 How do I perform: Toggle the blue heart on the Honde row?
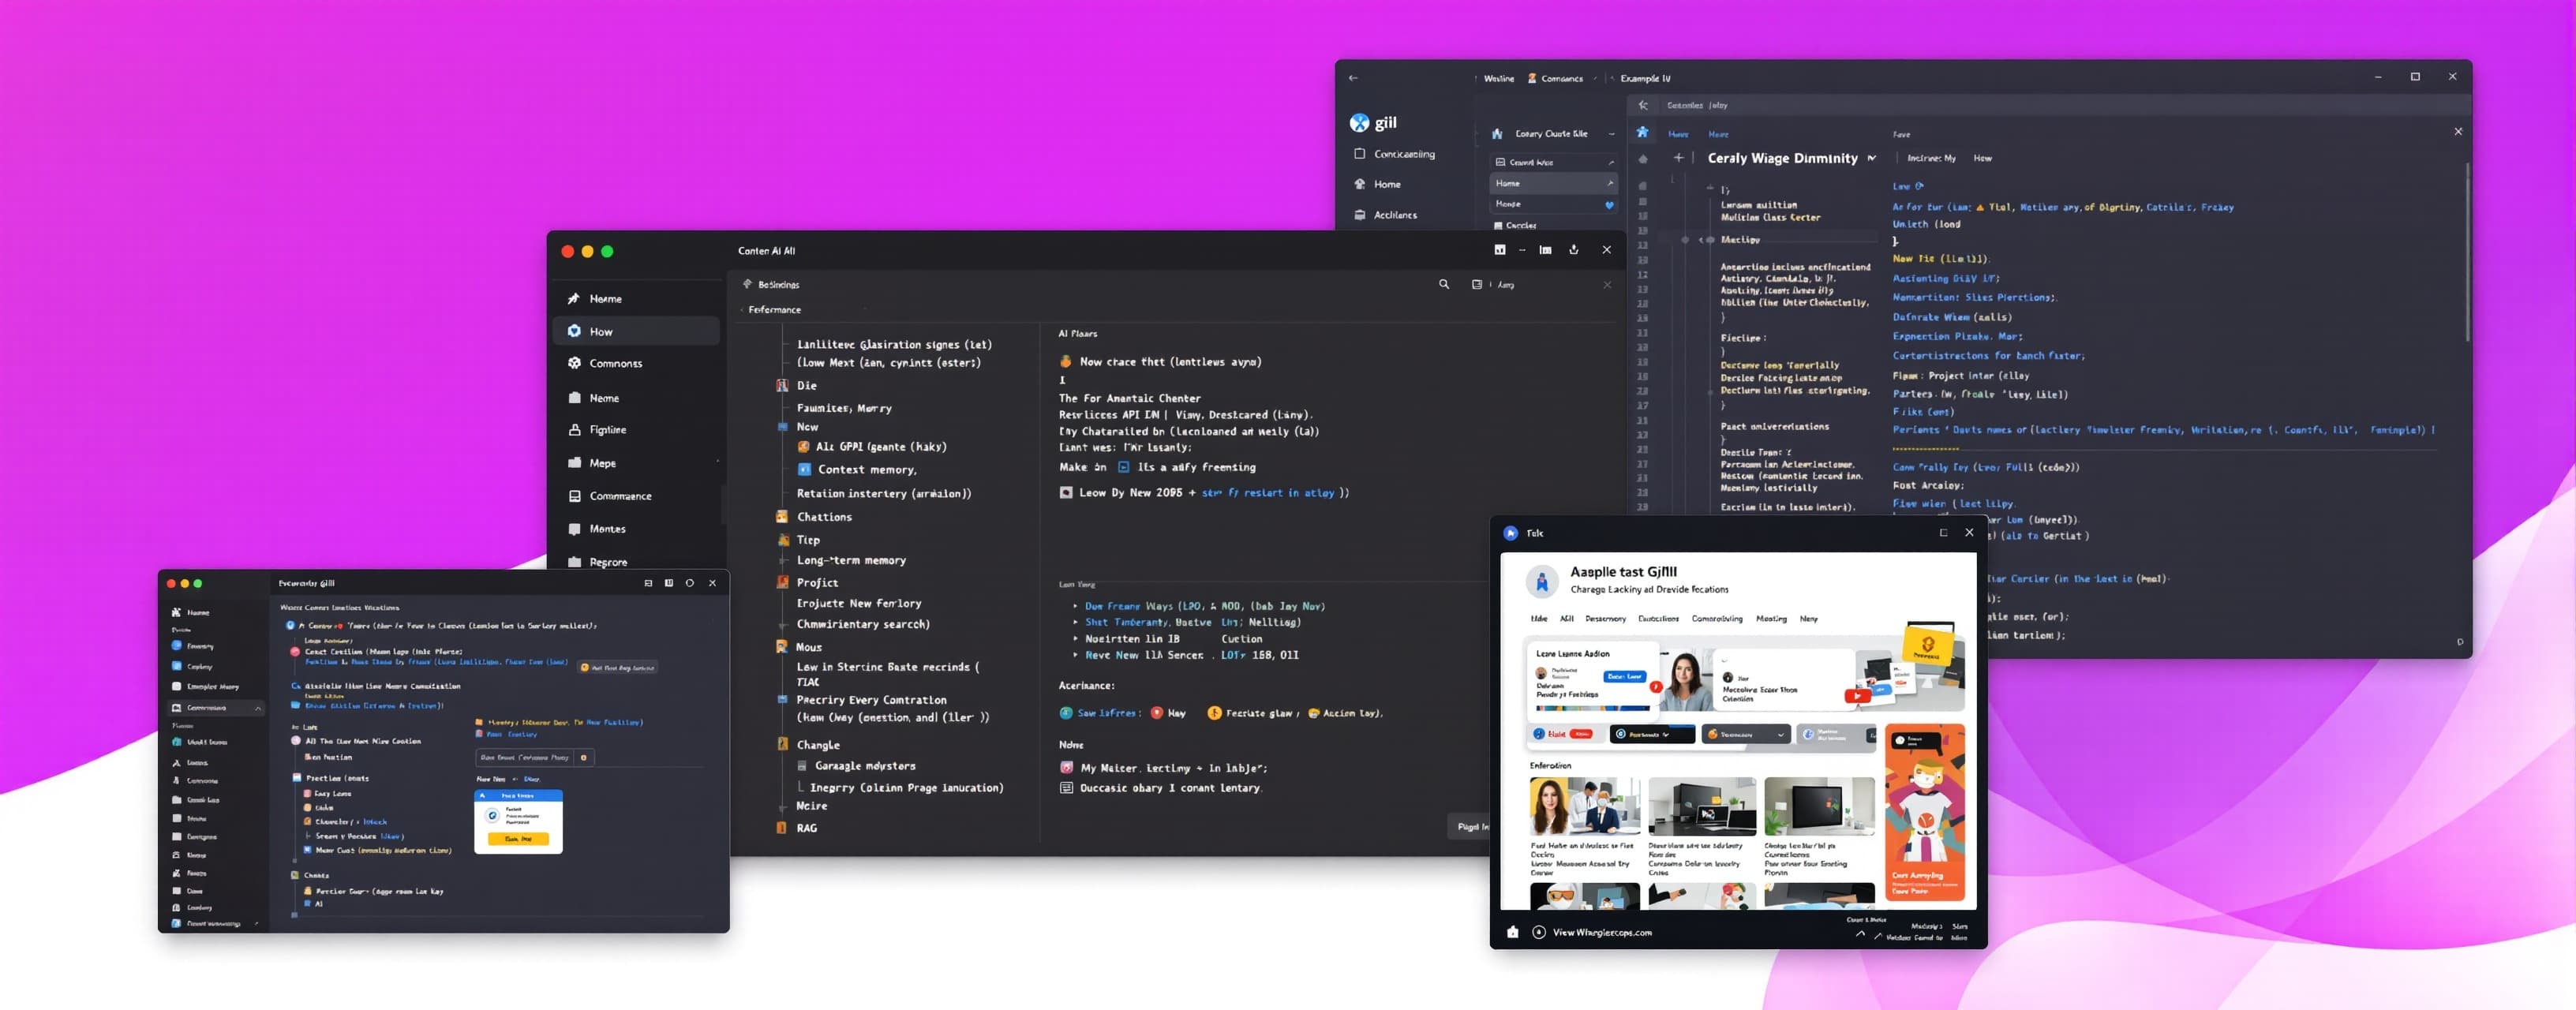(x=1609, y=205)
